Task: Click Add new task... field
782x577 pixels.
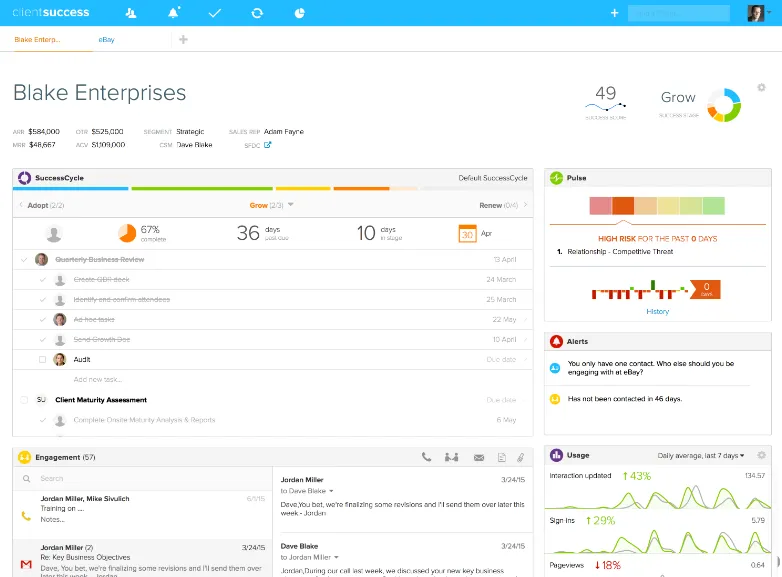Action: pyautogui.click(x=98, y=380)
